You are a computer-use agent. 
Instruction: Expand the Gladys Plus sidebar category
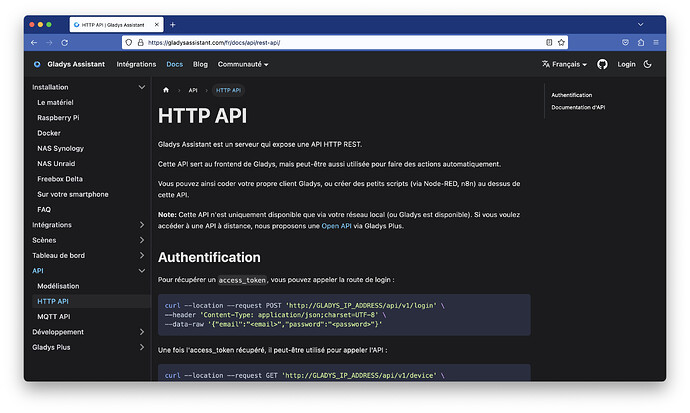coord(142,347)
